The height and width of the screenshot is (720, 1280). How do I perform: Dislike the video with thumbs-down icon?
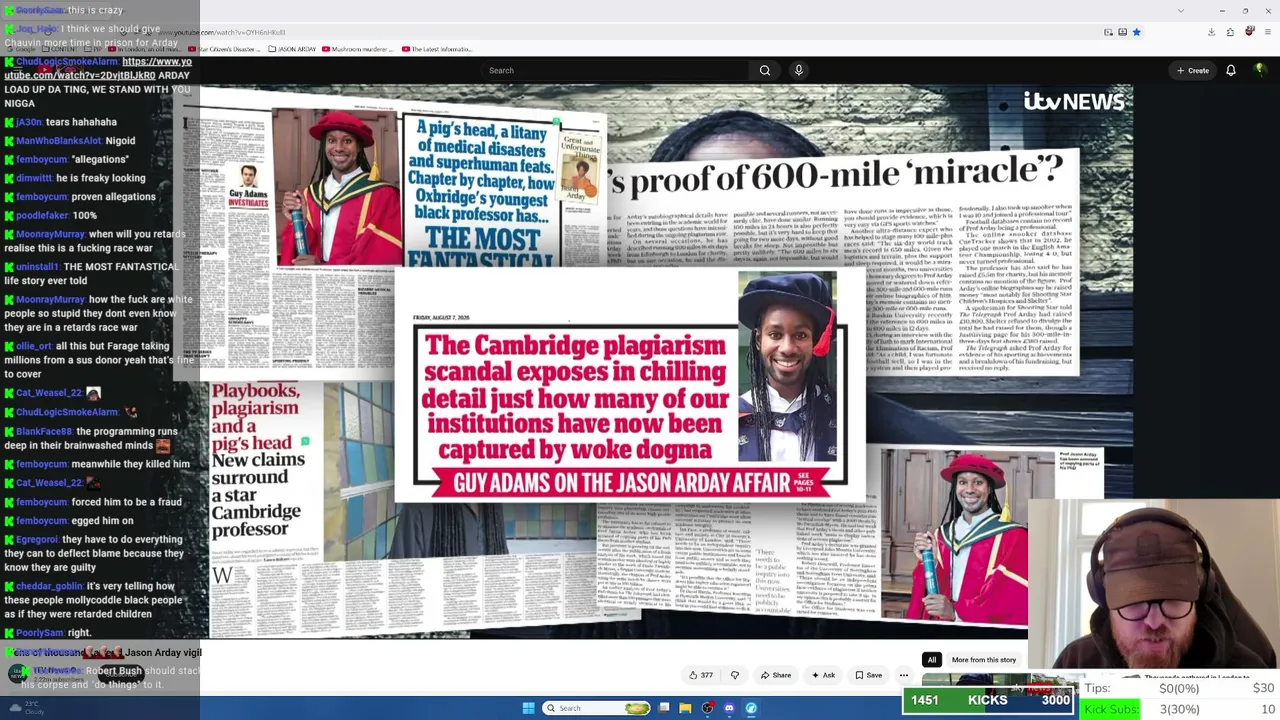coord(735,675)
